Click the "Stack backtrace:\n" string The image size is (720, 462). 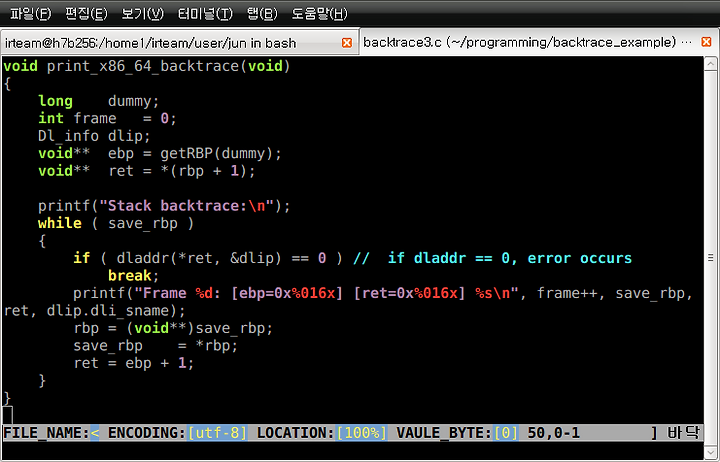point(186,206)
